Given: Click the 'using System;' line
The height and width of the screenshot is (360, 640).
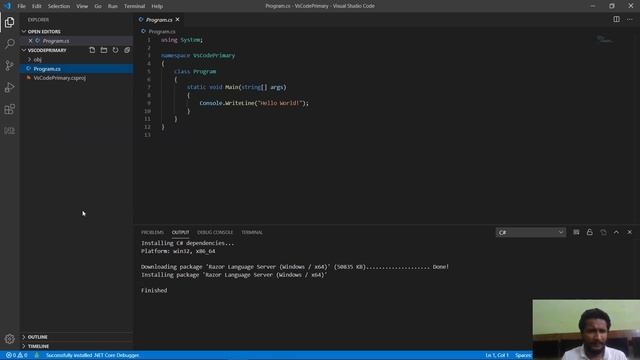Looking at the screenshot, I should click(x=182, y=40).
